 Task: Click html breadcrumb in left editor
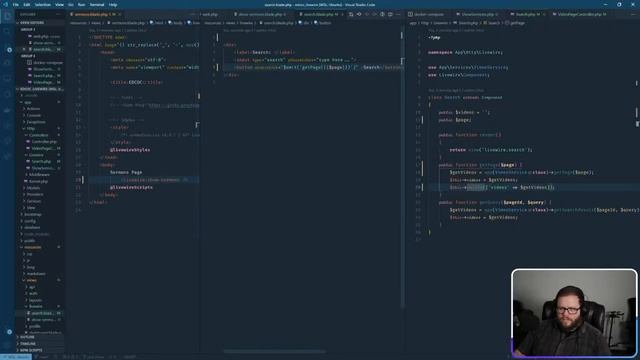[x=157, y=23]
